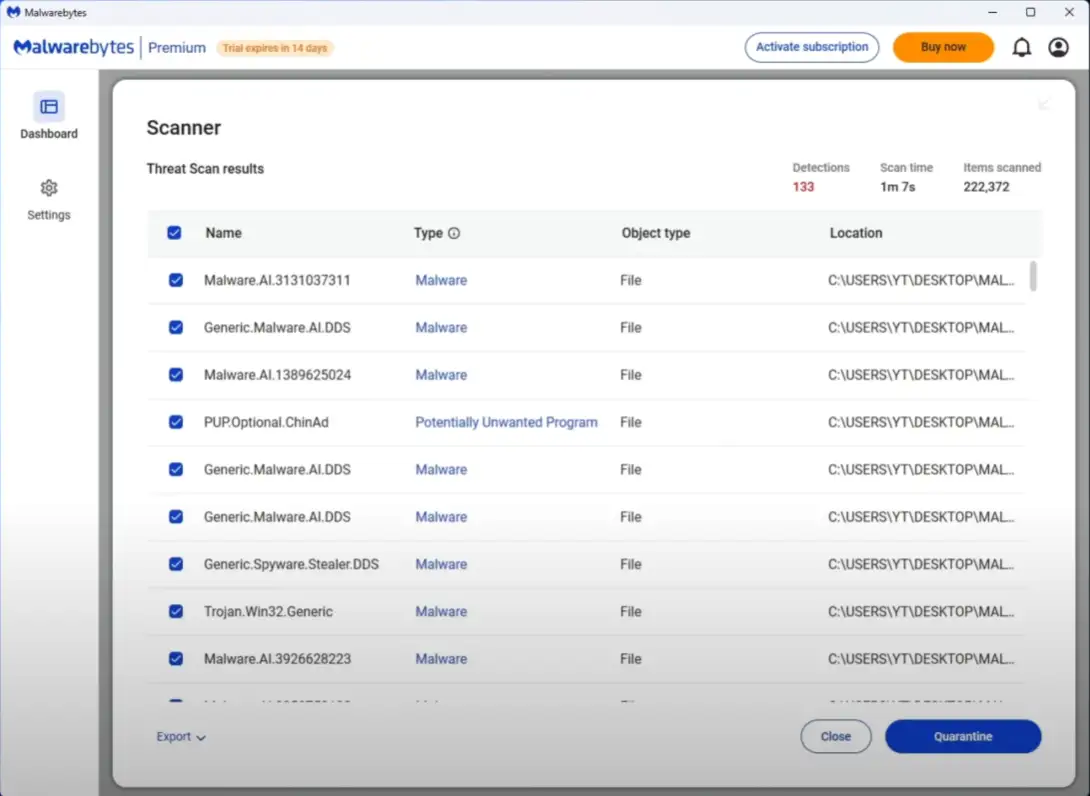1090x796 pixels.
Task: Click the results list vertical scrollbar
Action: [x=1033, y=276]
